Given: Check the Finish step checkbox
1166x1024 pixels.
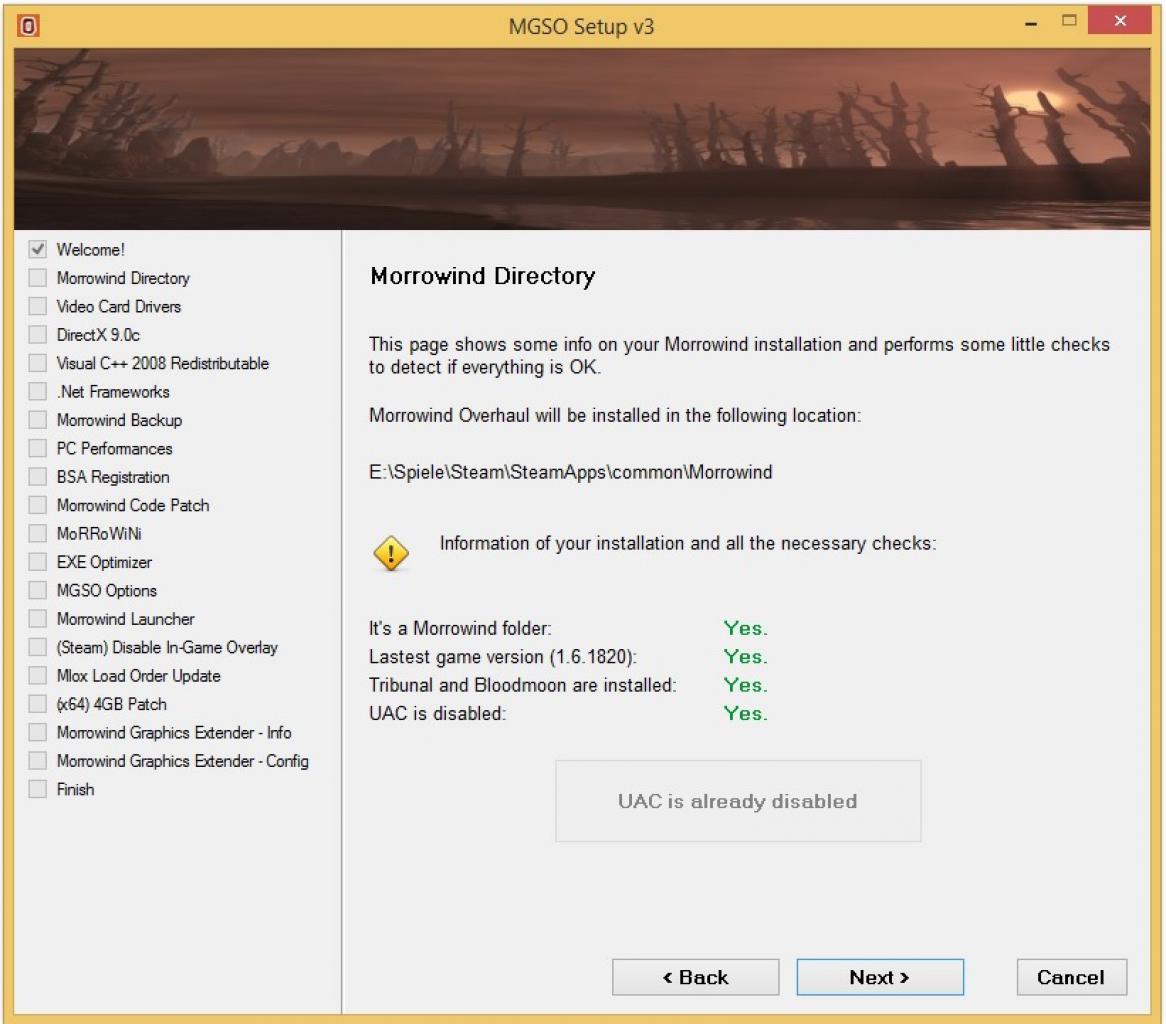Looking at the screenshot, I should pyautogui.click(x=37, y=788).
